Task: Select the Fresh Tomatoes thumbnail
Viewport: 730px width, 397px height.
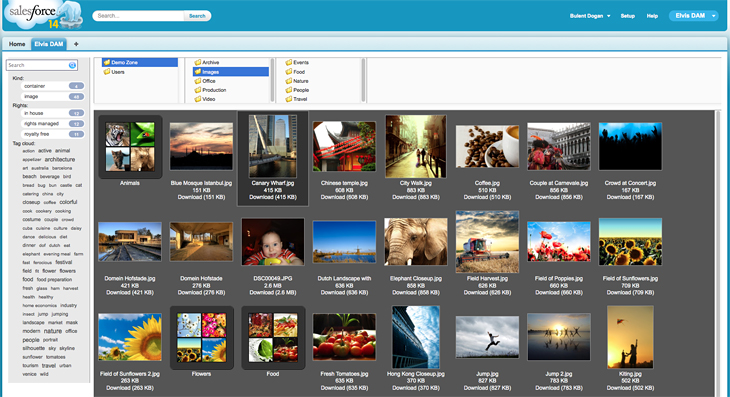Action: coord(345,337)
